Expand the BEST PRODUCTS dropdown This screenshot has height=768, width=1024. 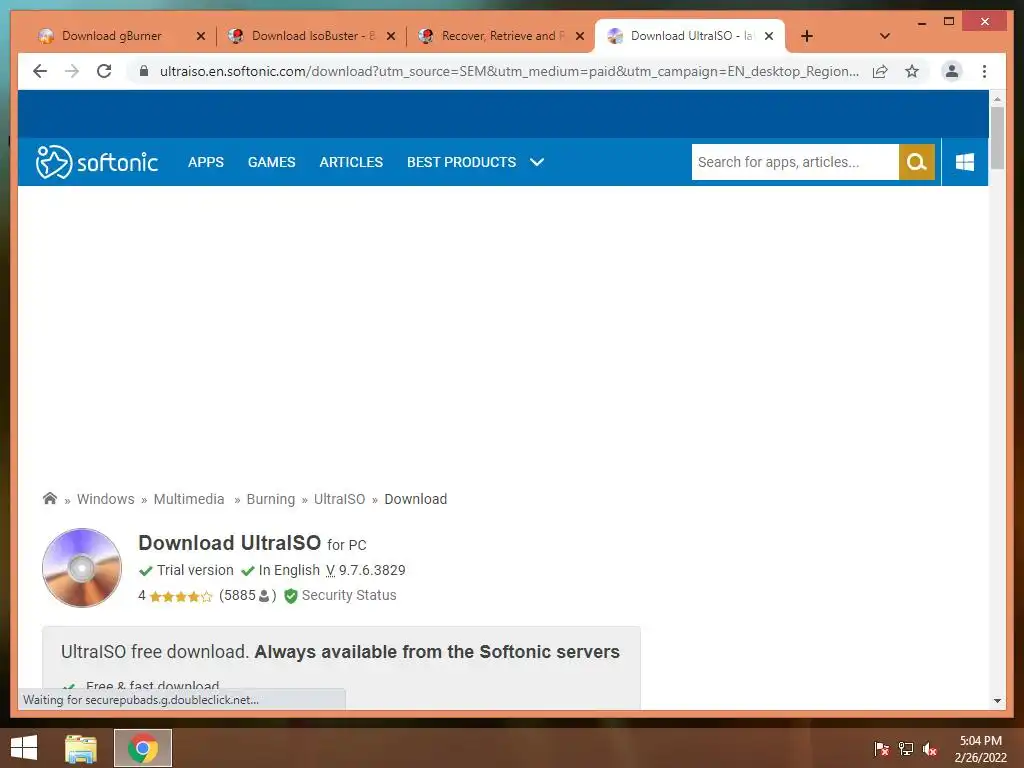point(475,162)
